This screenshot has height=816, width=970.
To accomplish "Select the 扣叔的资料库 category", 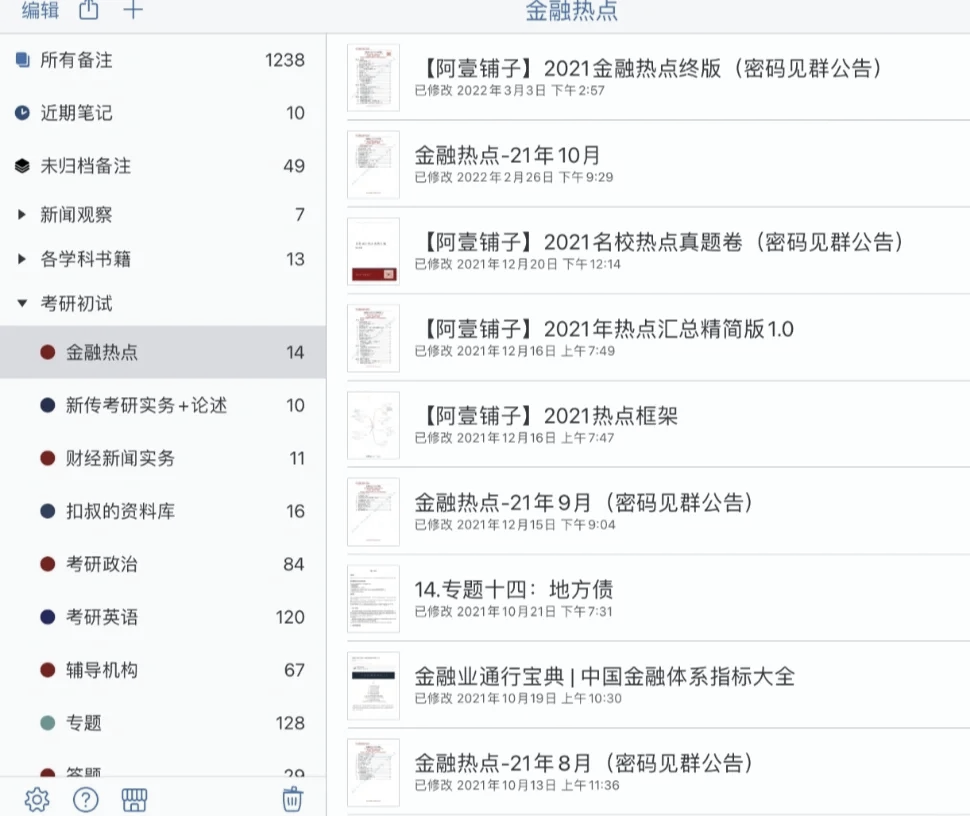I will 163,511.
